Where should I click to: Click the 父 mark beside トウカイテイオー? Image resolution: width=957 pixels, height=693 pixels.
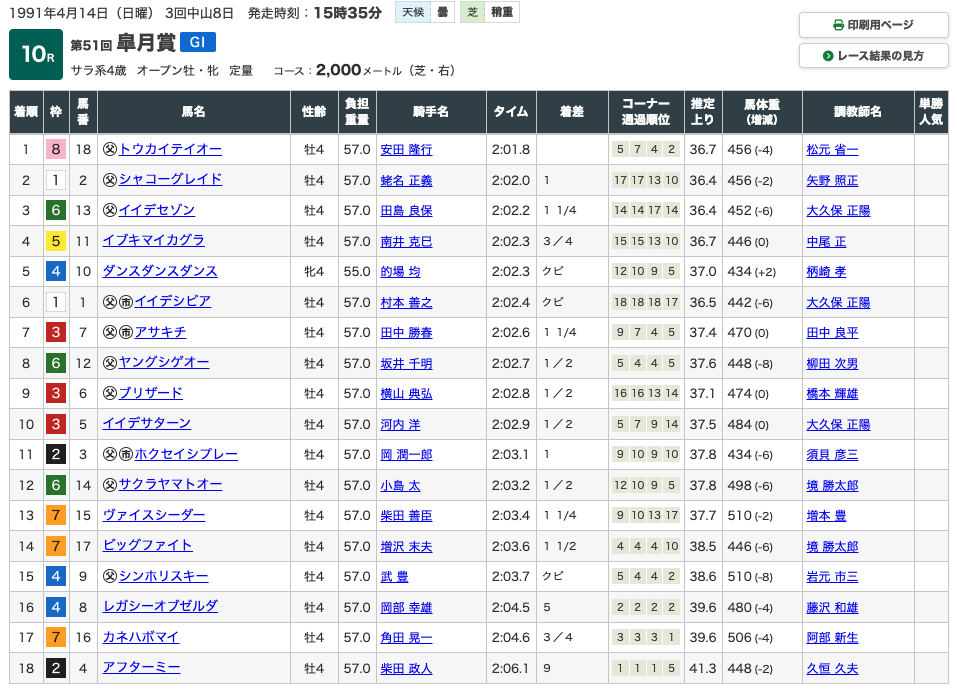tap(110, 149)
